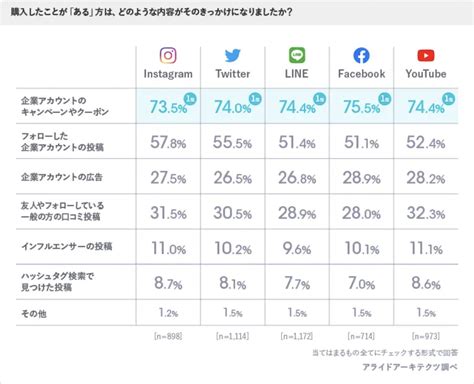Screen dimensions: 474x384
Task: Click the Facebook column header text
Action: 361,74
